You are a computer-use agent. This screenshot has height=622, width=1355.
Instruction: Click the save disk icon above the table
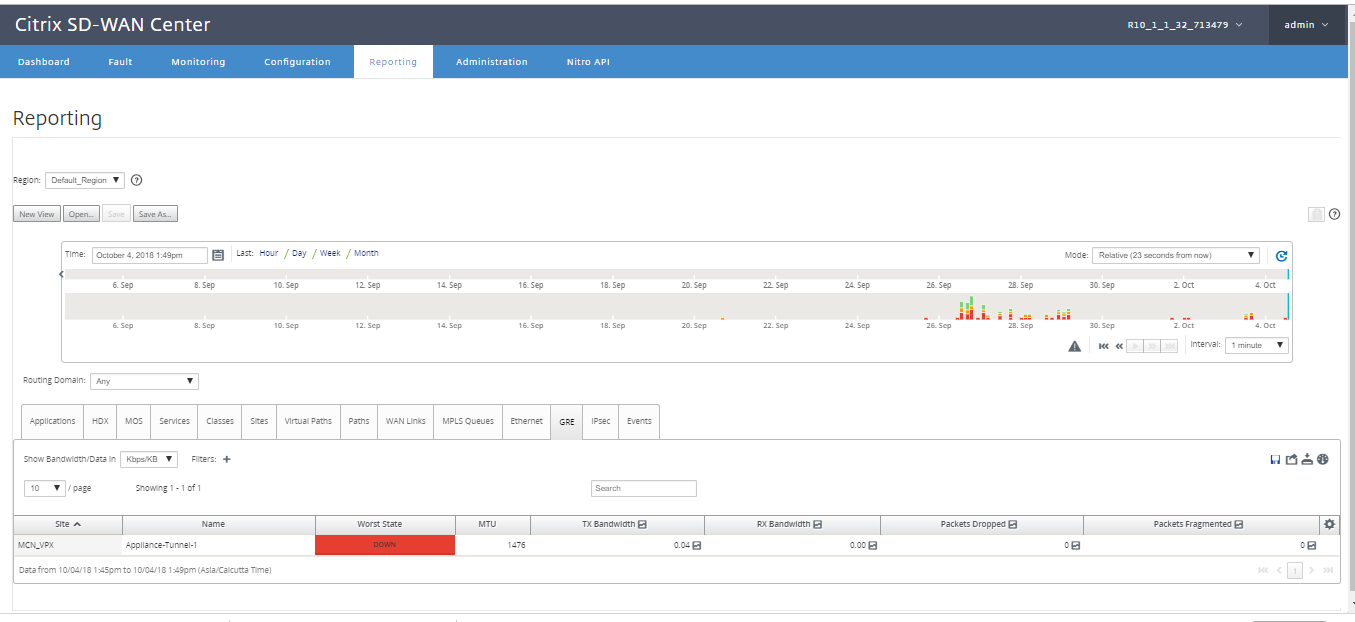click(x=1275, y=460)
